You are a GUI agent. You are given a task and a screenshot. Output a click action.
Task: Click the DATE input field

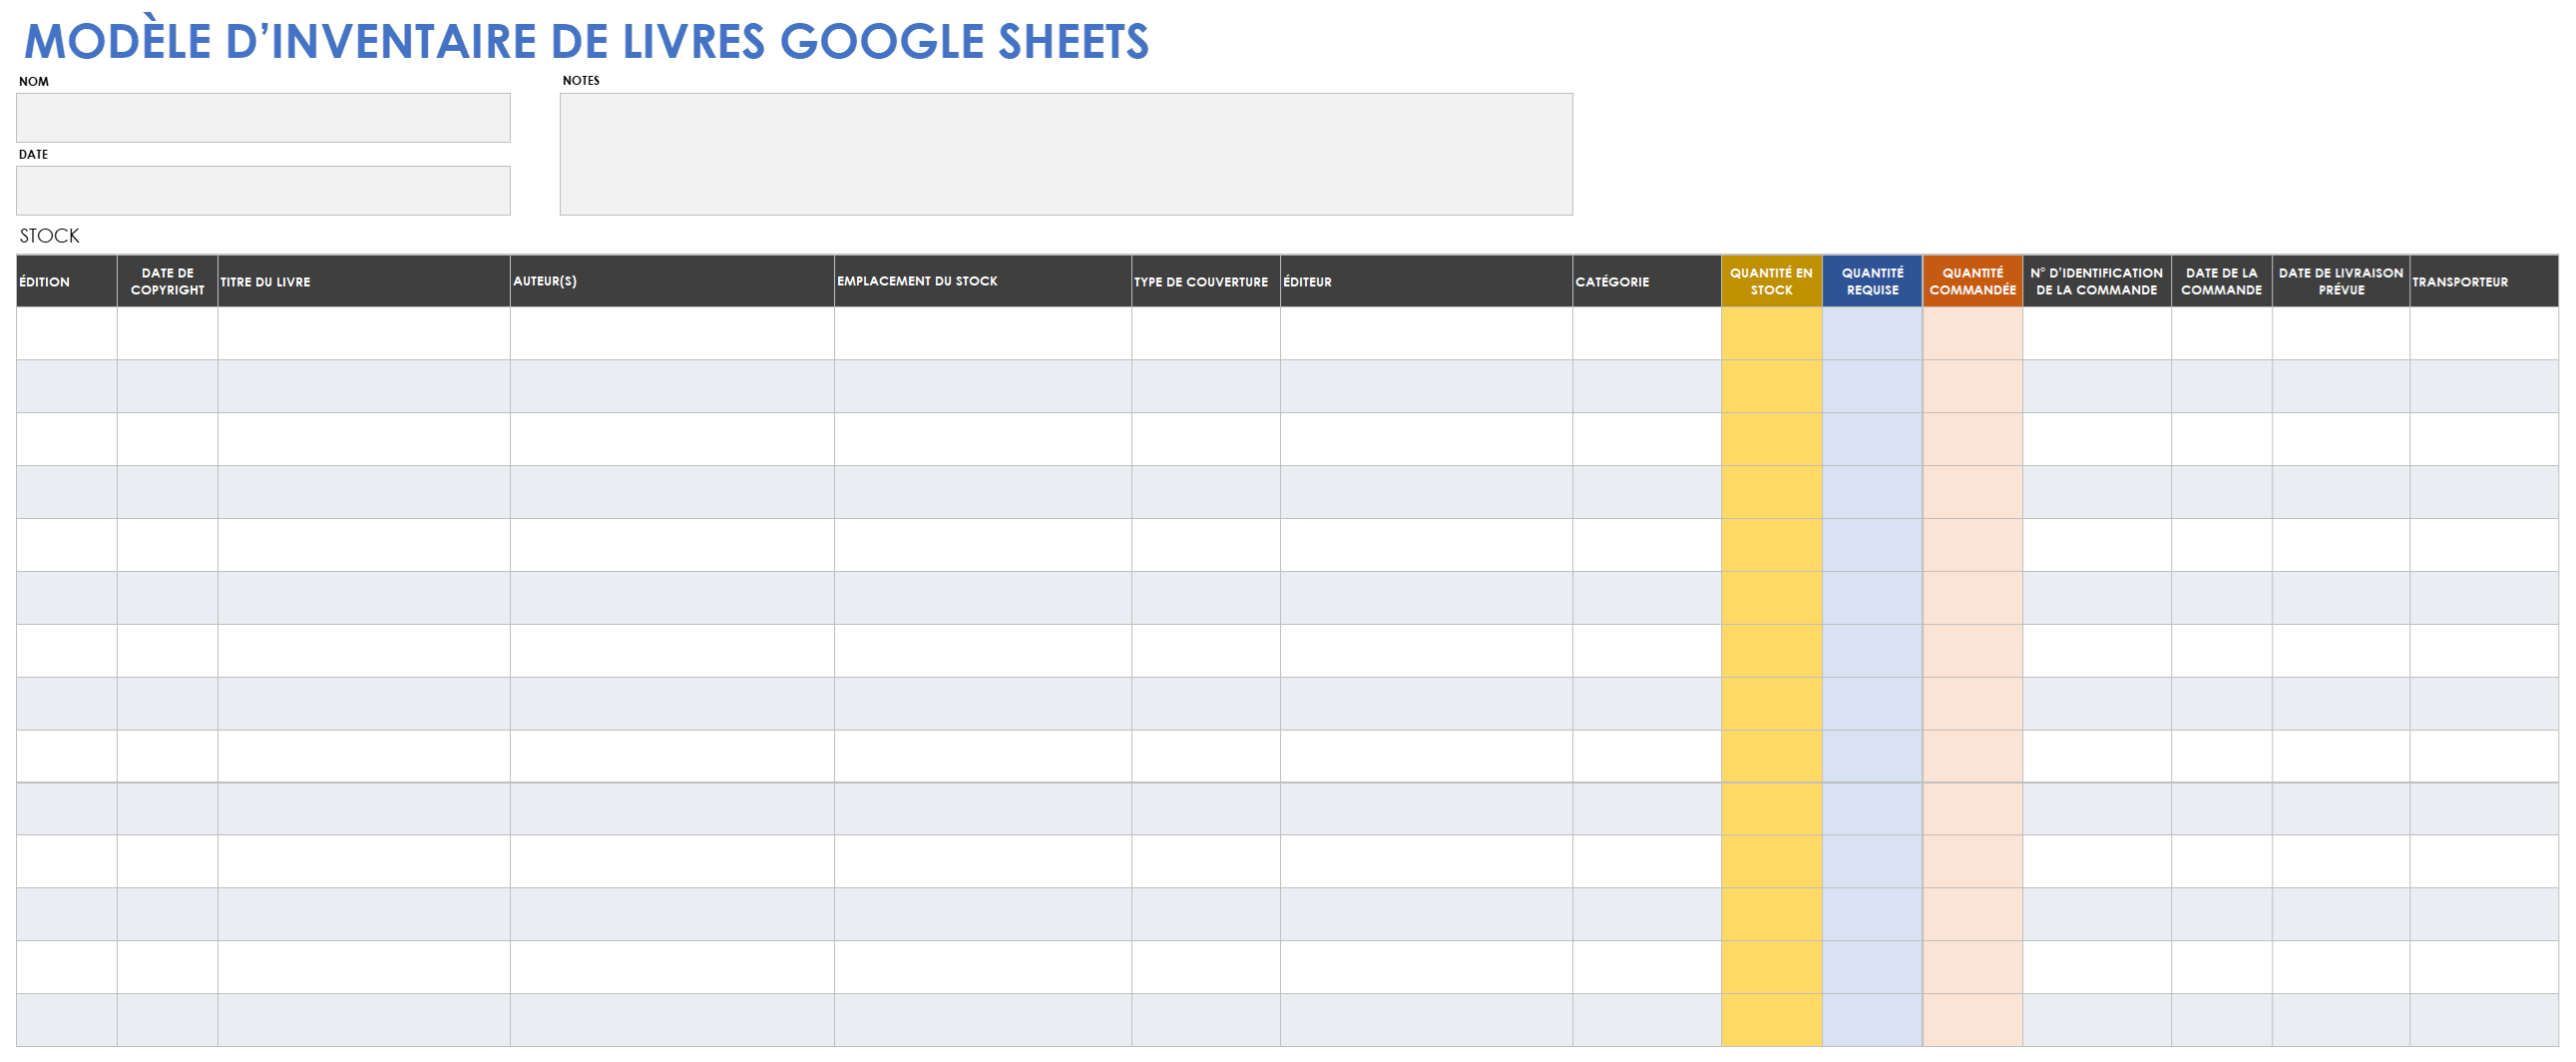coord(263,191)
